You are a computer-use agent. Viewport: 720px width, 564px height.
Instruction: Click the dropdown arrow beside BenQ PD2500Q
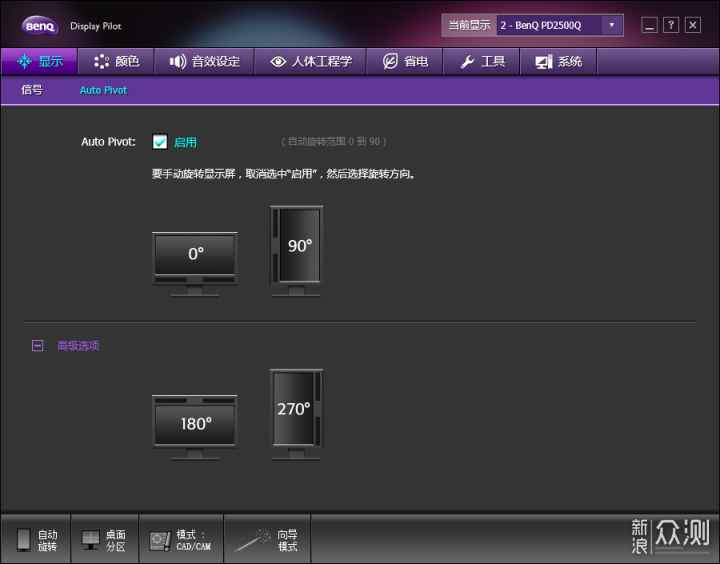pyautogui.click(x=612, y=25)
